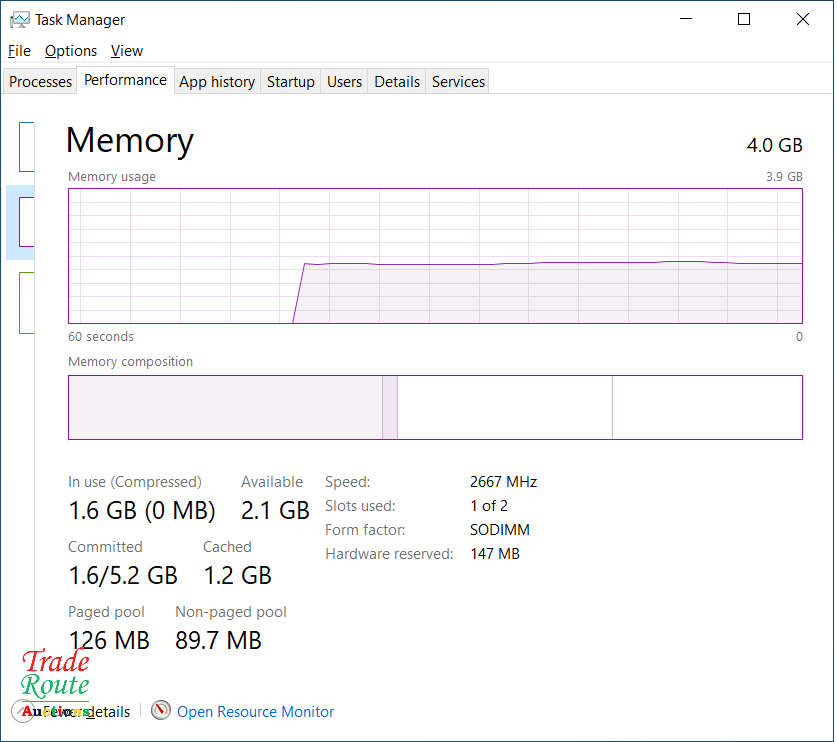837x742 pixels.
Task: Select the blue CPU thumbnail in sidebar
Action: 26,147
